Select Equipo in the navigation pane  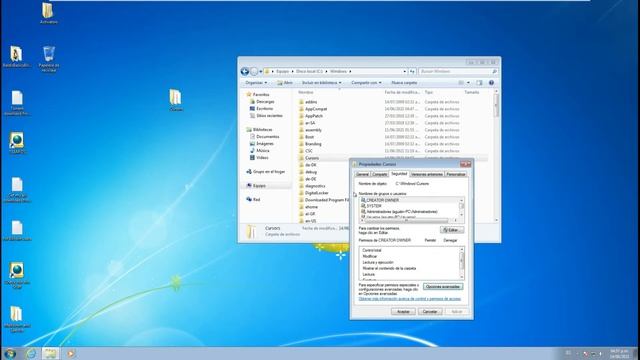259,186
